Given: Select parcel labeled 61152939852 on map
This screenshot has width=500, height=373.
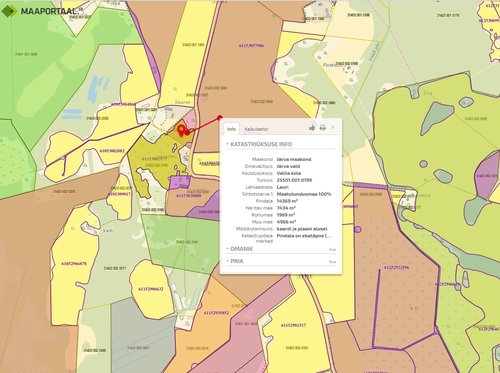Looking at the screenshot, I should (x=216, y=313).
